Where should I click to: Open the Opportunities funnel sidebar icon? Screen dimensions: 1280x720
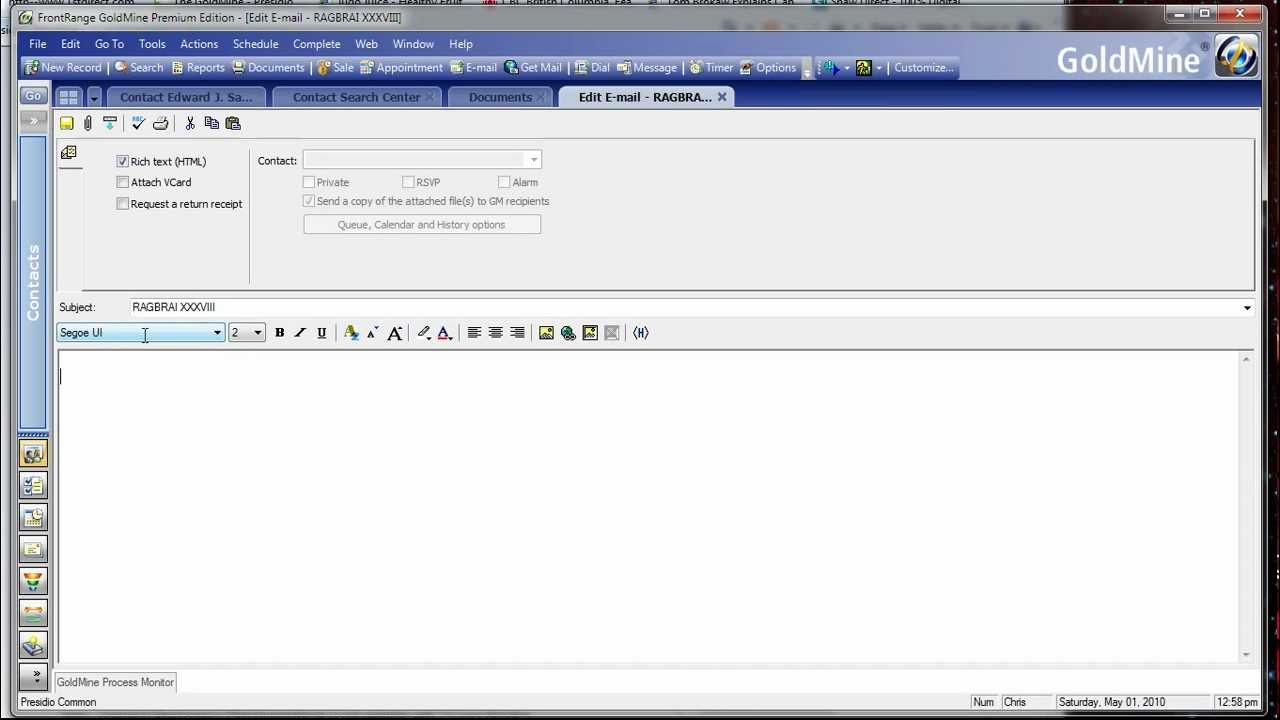[x=33, y=582]
